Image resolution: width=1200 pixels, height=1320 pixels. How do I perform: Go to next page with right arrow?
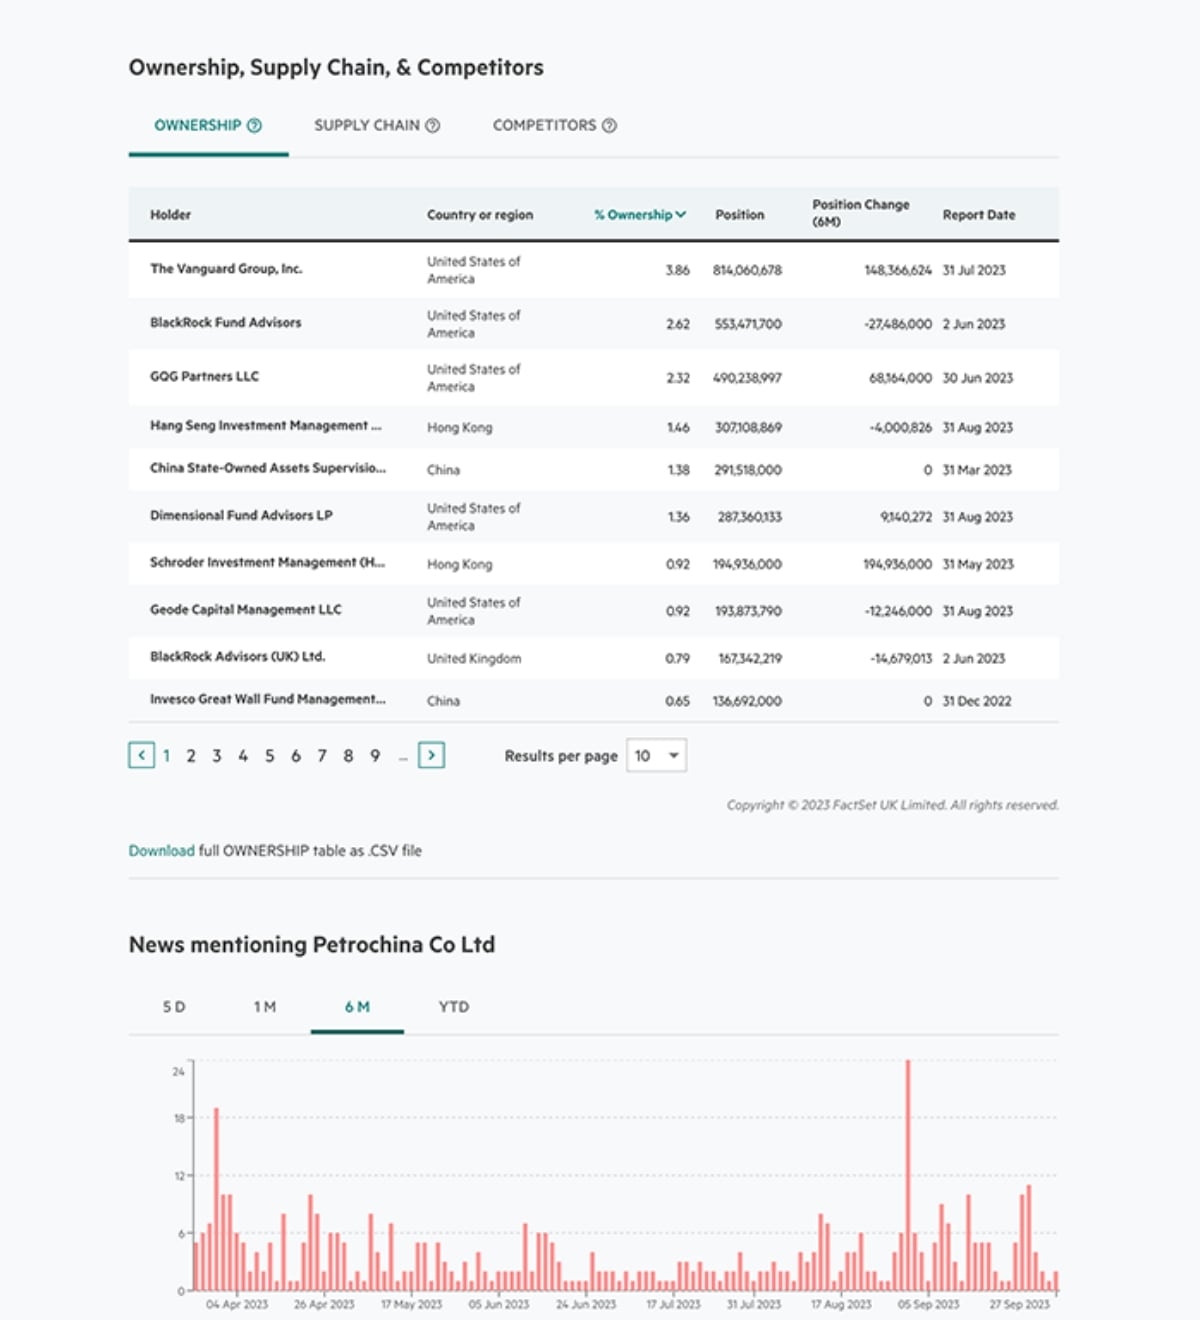pyautogui.click(x=431, y=755)
